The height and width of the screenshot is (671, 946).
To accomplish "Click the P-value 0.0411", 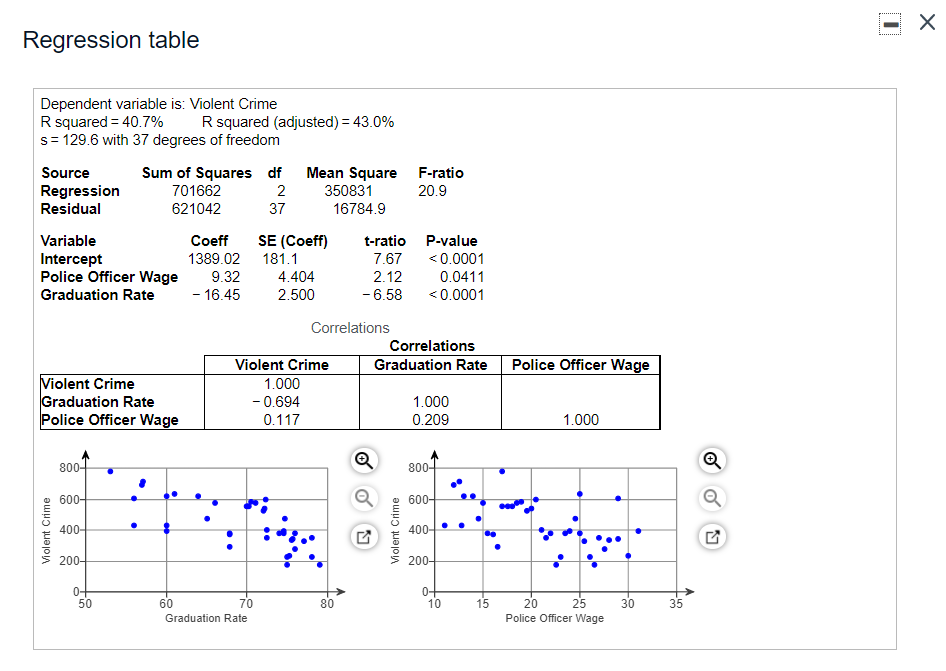I will (x=462, y=277).
